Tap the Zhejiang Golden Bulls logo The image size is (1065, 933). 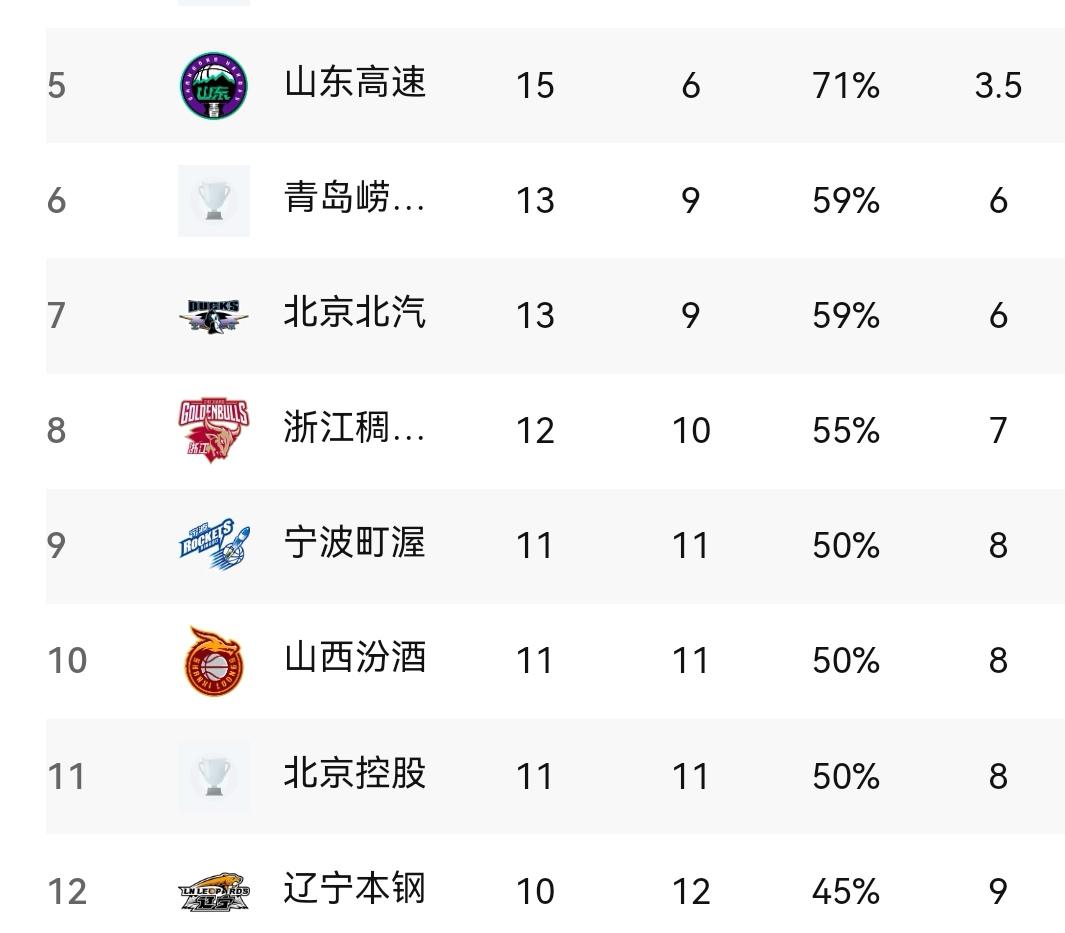[214, 431]
